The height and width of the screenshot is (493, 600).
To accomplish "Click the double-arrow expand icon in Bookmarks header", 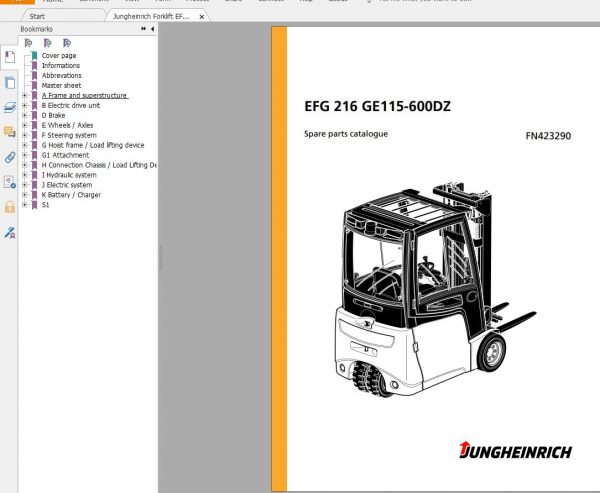I will 143,29.
